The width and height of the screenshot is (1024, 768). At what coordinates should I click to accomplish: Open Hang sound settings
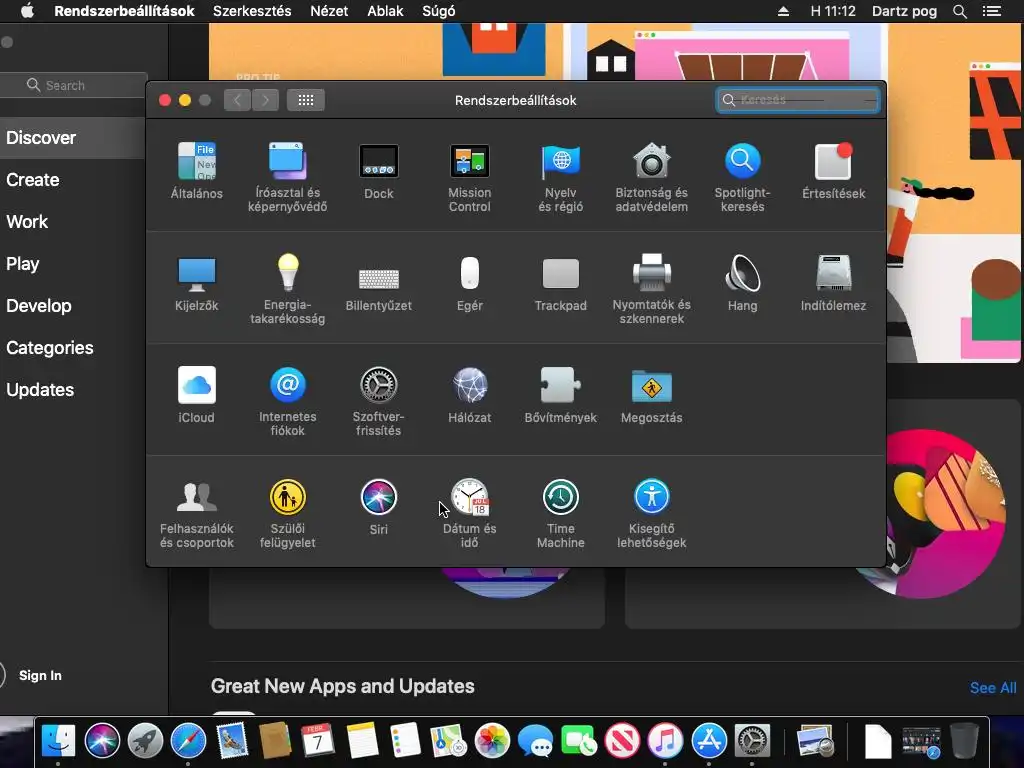point(743,282)
